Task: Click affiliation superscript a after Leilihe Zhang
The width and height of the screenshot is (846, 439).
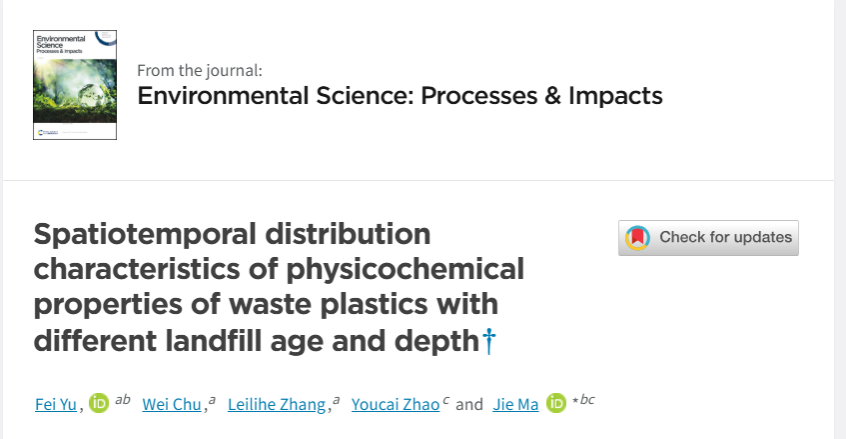Action: pos(336,400)
